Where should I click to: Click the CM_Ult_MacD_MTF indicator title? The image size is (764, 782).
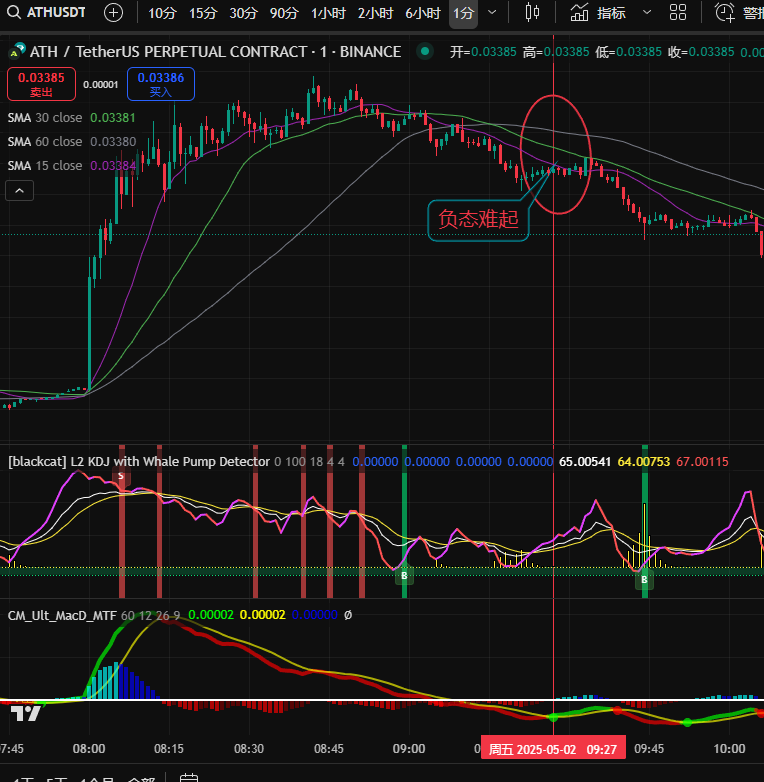[x=62, y=615]
